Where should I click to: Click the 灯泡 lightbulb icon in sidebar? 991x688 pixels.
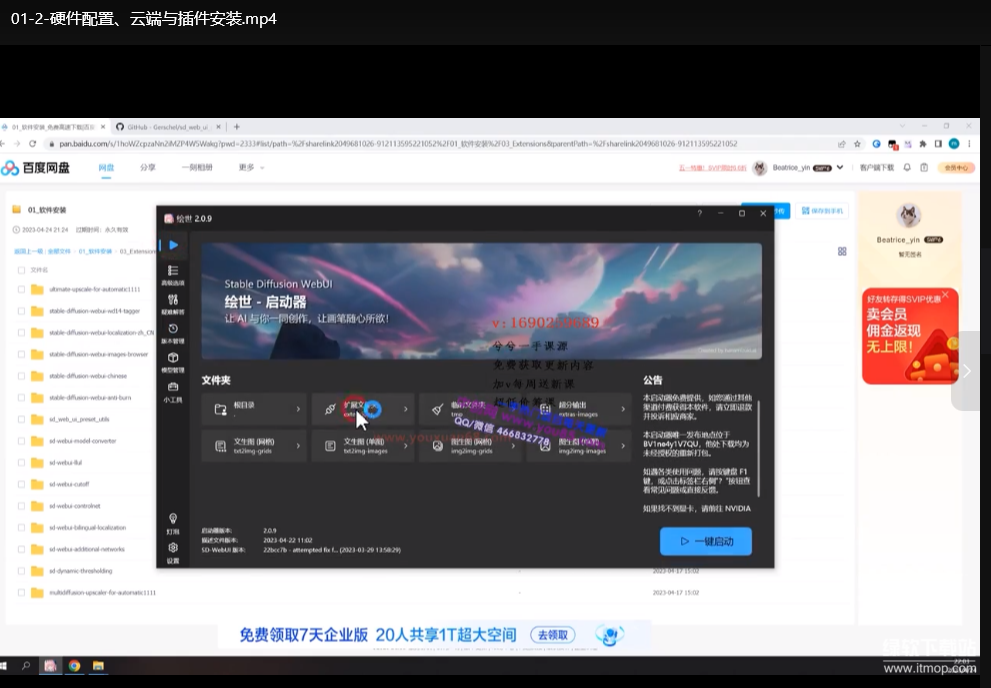(x=173, y=523)
